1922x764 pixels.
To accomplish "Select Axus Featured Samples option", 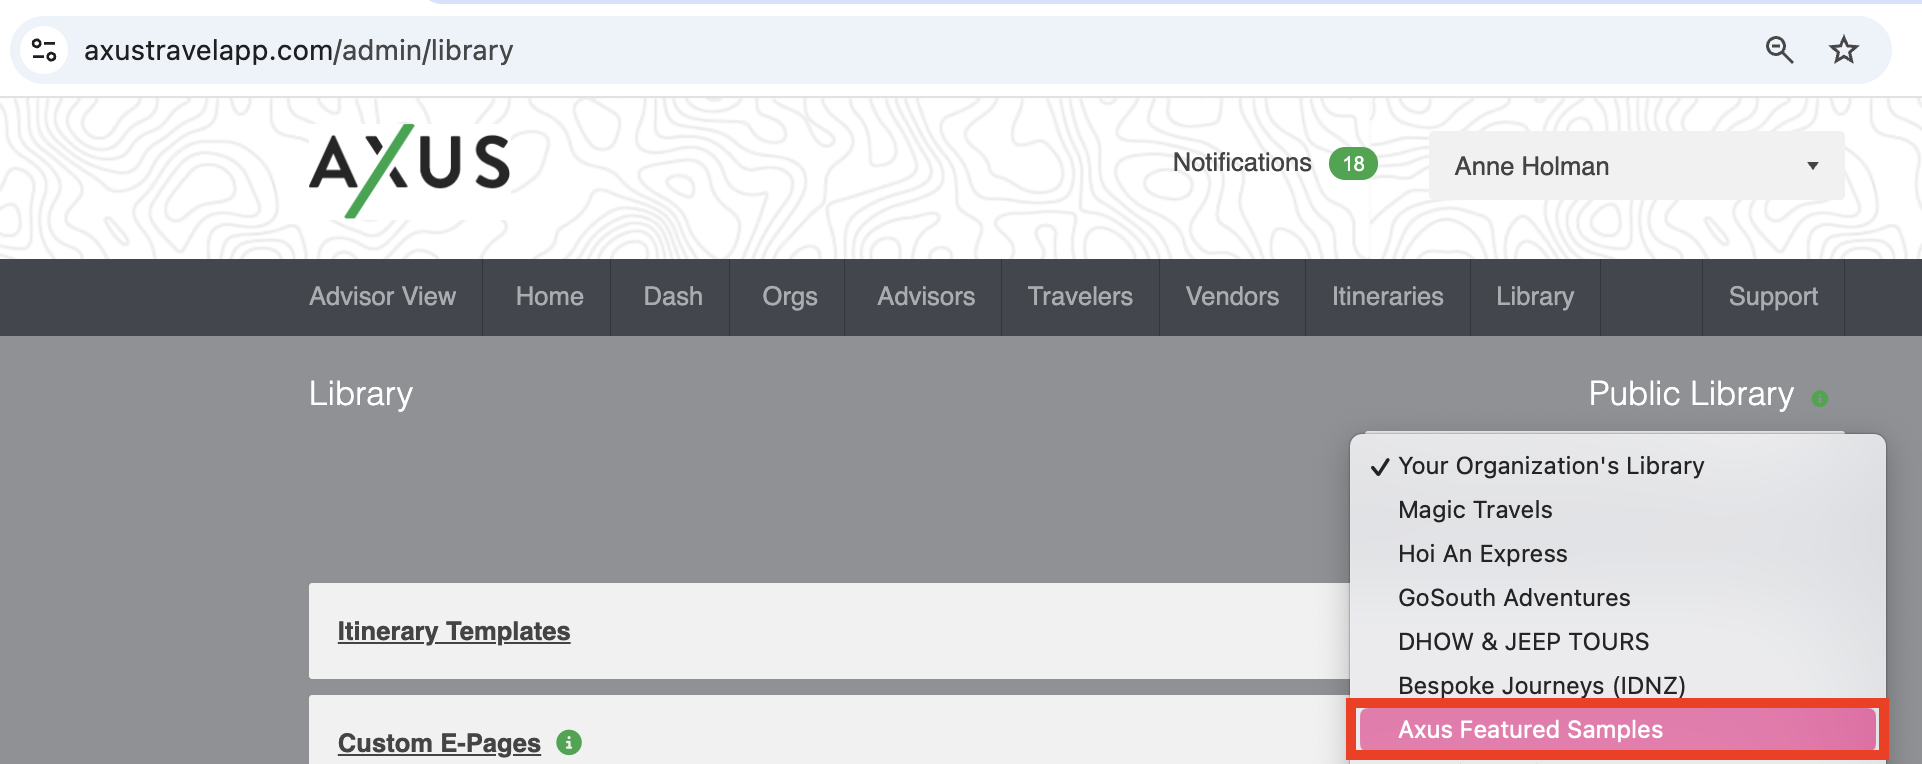I will (1617, 730).
